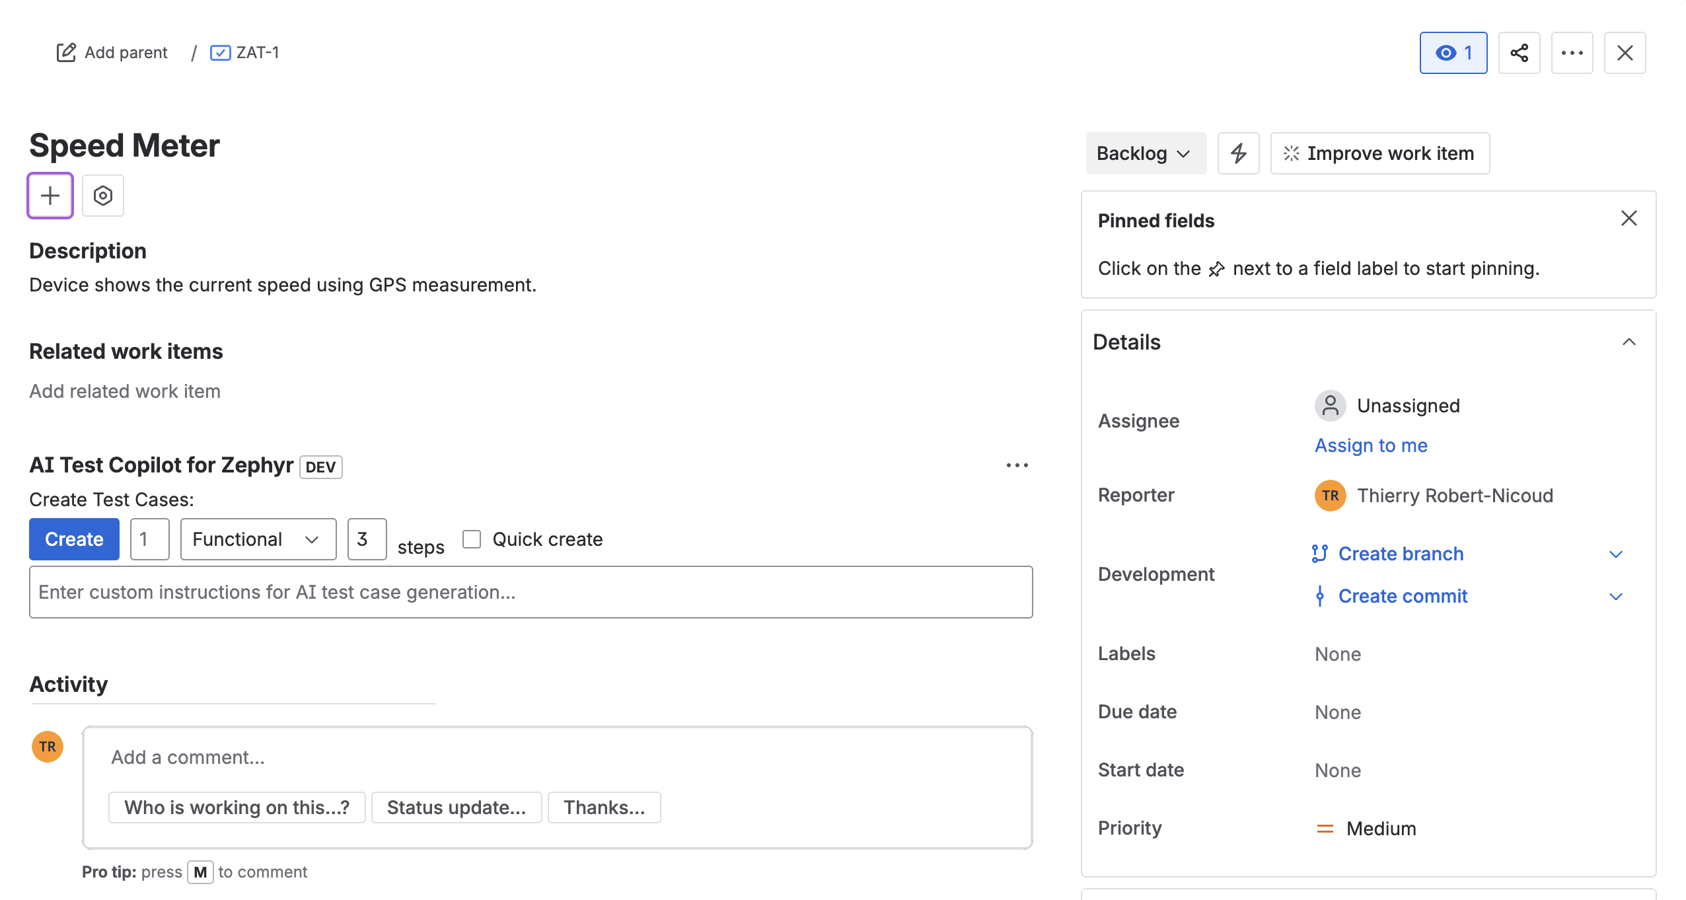
Task: Click the Unassigned assignee avatar
Action: click(1330, 405)
